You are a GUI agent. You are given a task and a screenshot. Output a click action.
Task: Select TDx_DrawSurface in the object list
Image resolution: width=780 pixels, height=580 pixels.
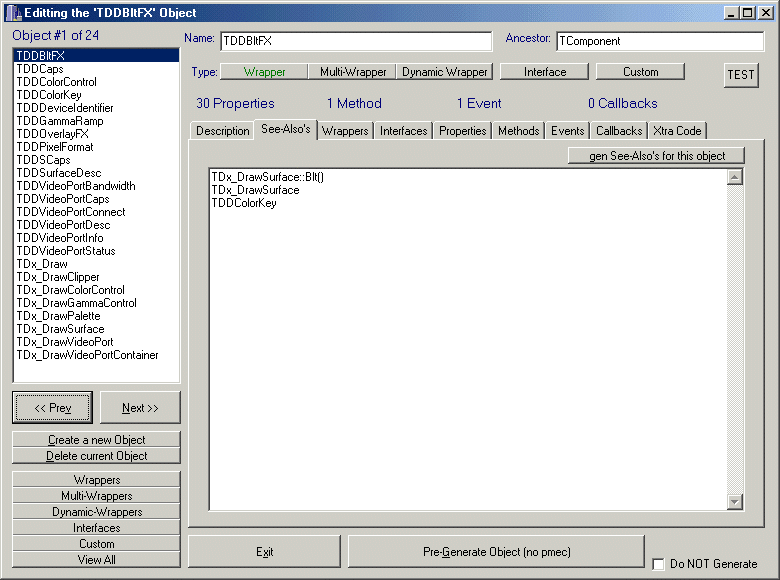pos(60,329)
